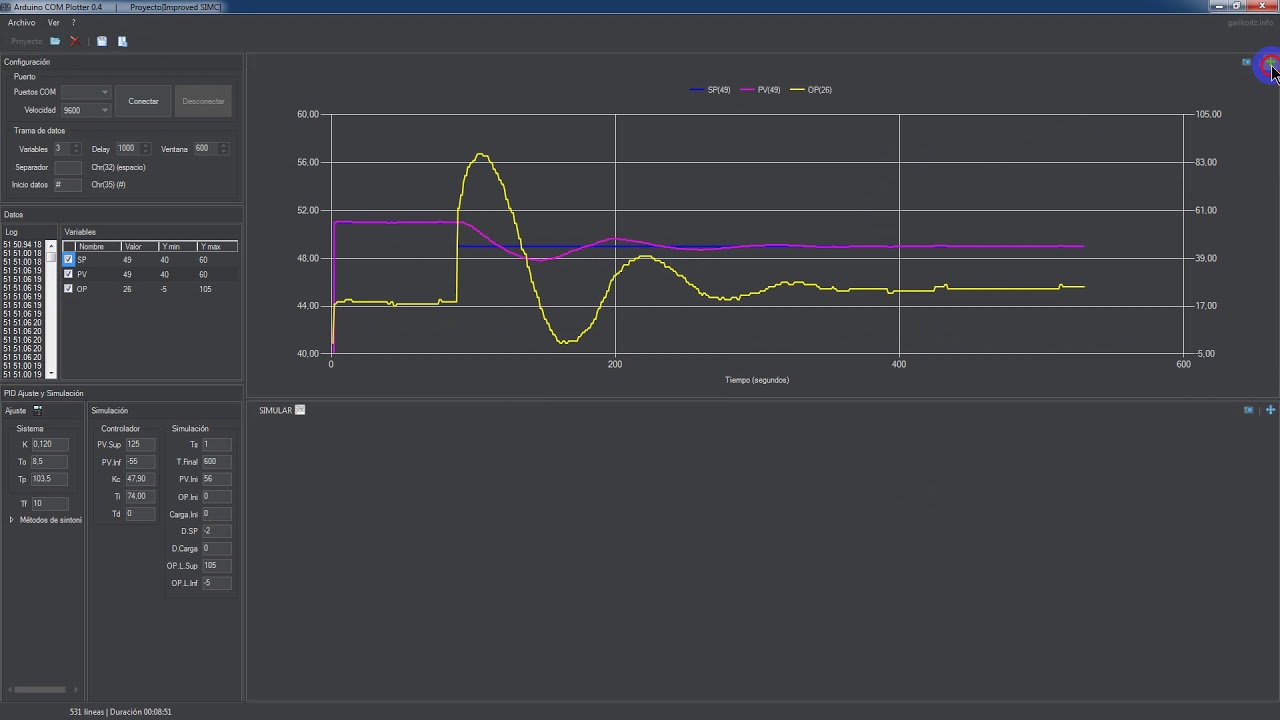
Task: Click the OP.L.Inf field showing -5
Action: pos(216,583)
